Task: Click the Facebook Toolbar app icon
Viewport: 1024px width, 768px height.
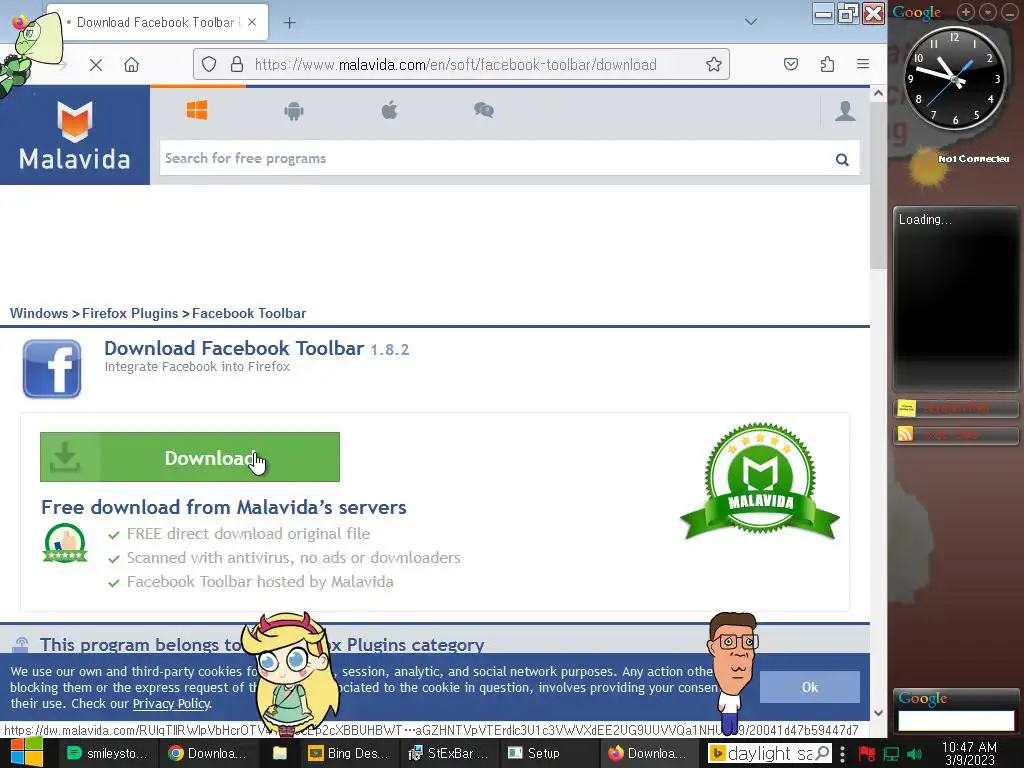Action: [x=52, y=369]
